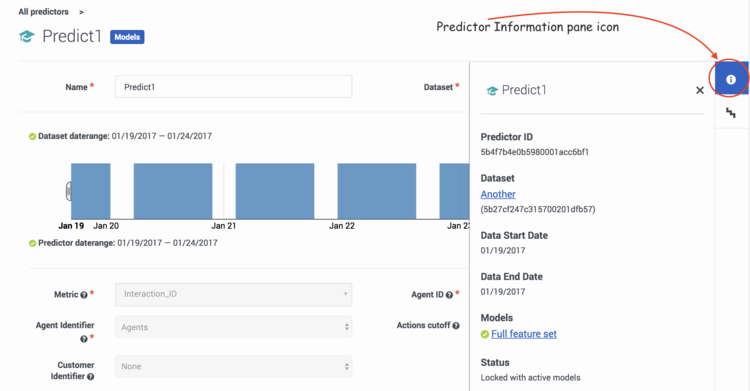
Task: Click graduation cap icon beside Predict1 title
Action: click(x=27, y=36)
